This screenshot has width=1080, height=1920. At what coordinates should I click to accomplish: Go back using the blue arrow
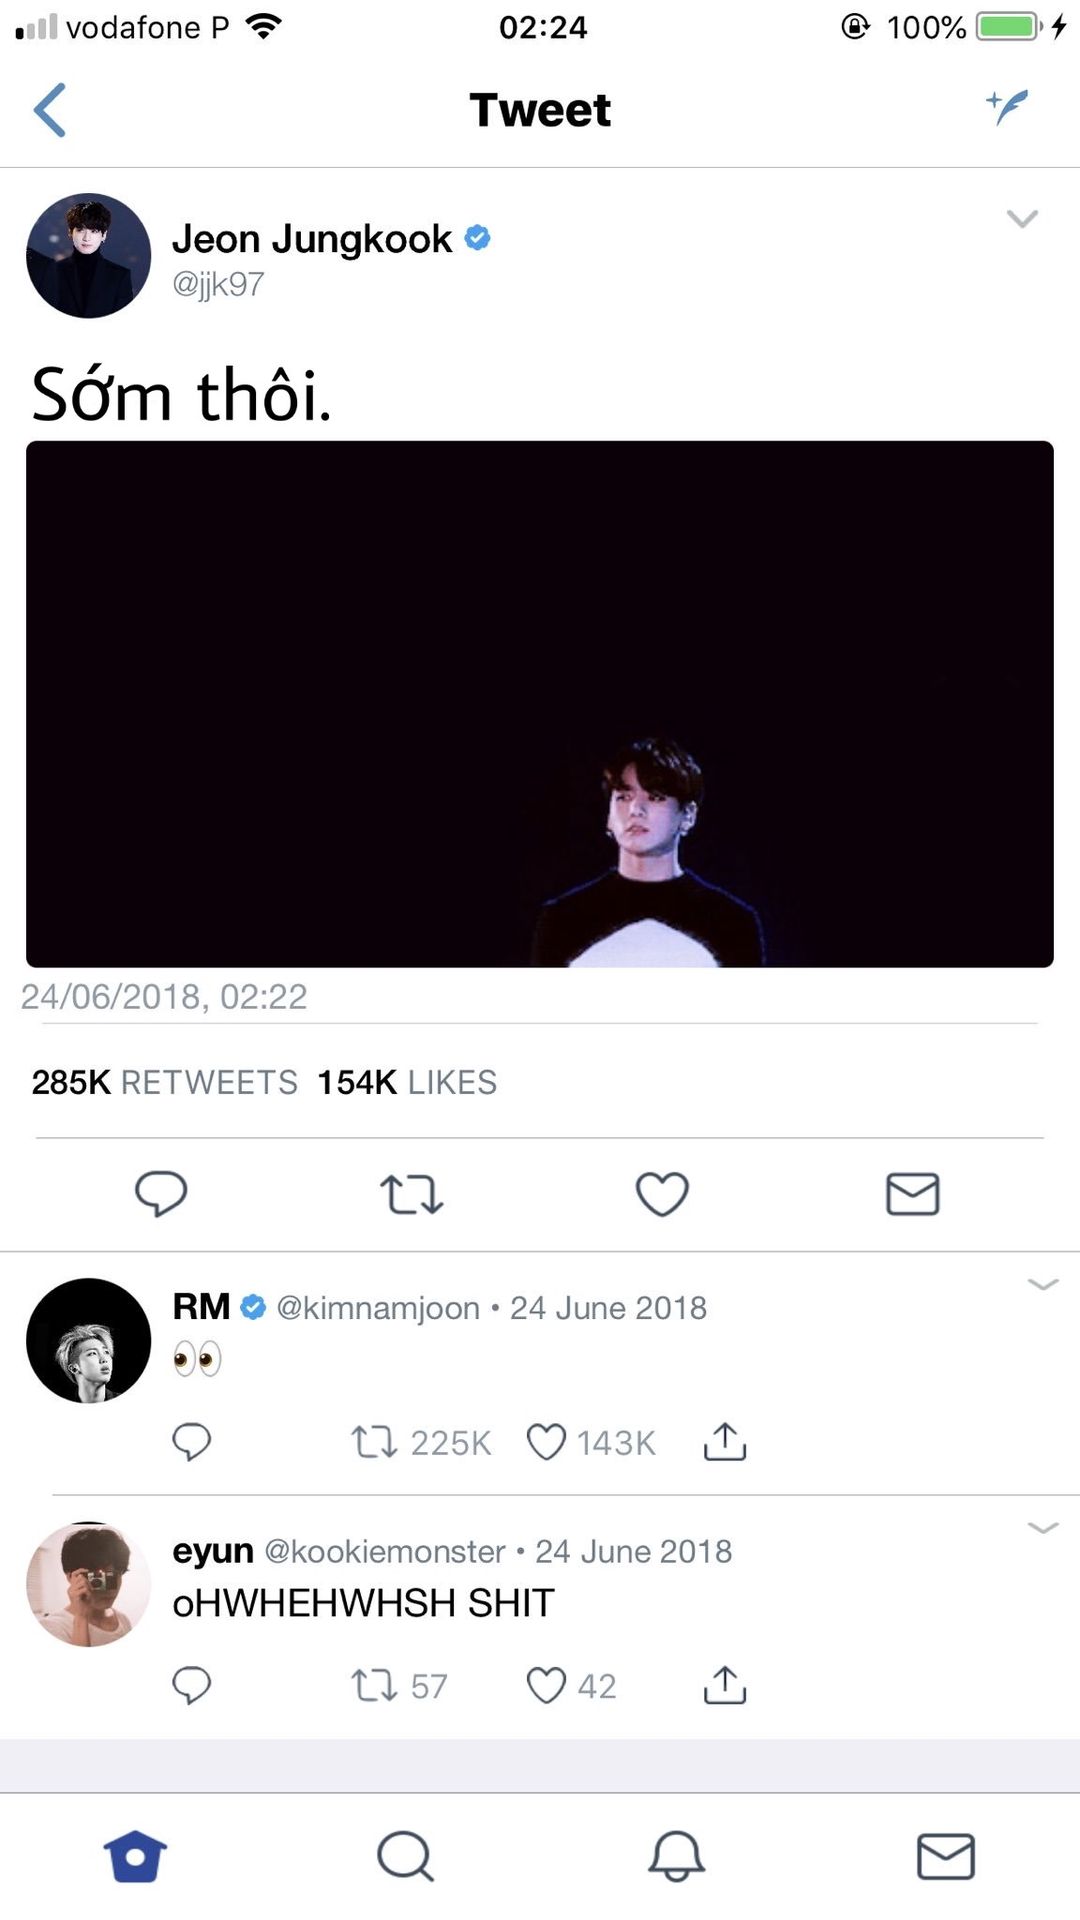[50, 110]
